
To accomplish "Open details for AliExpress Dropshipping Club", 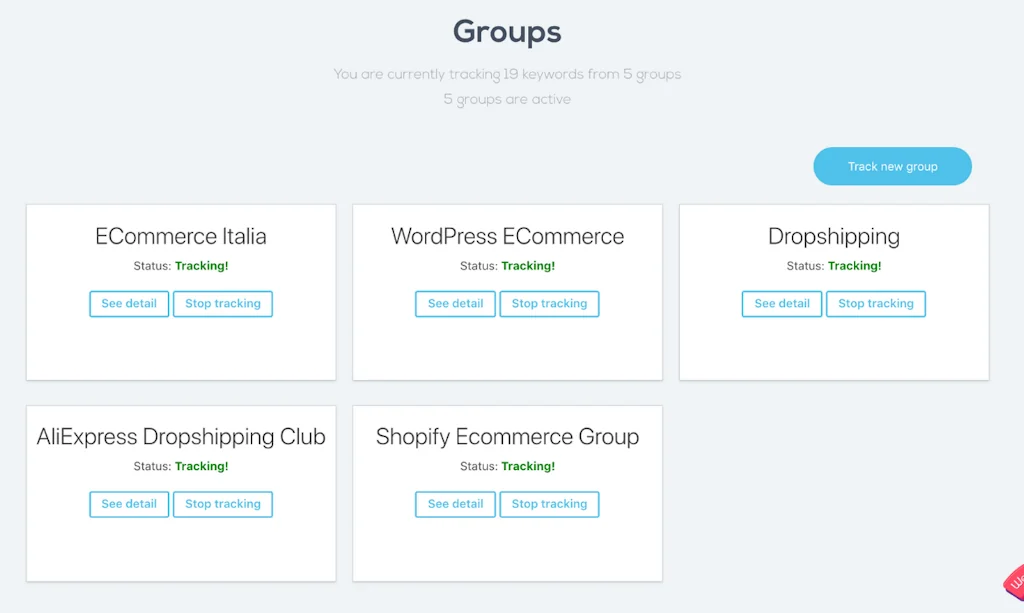I will (129, 504).
